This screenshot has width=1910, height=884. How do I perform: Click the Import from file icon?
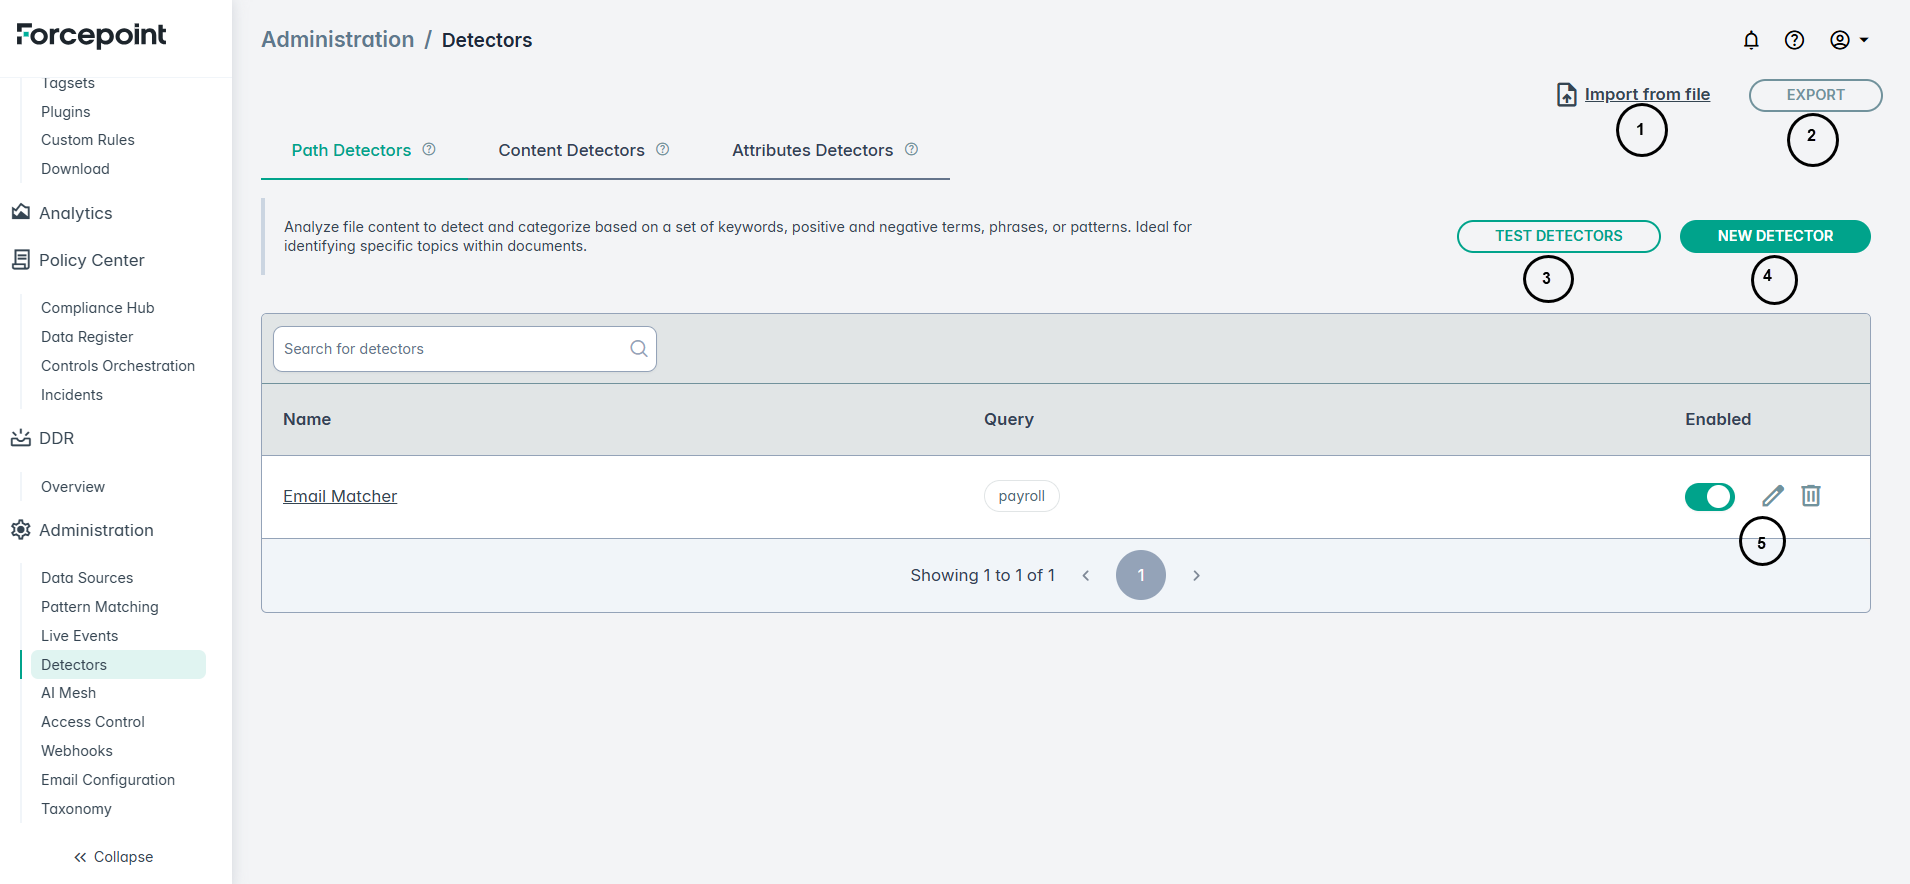(1567, 95)
